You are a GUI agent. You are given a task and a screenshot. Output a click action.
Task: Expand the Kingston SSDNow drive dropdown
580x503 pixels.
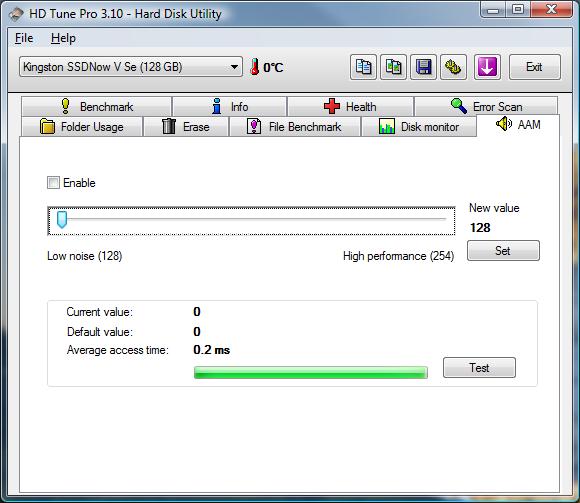(x=131, y=67)
